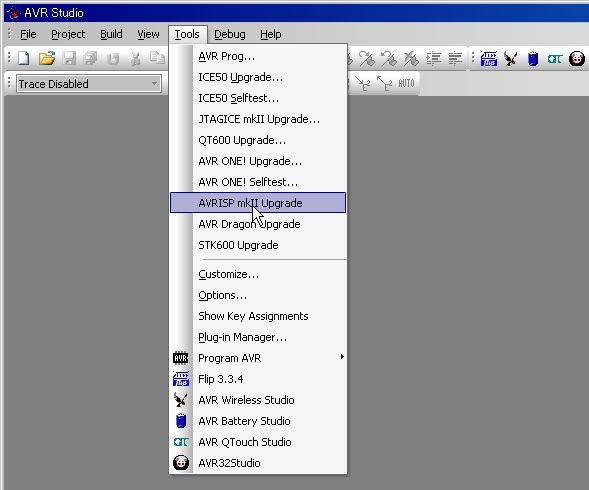The width and height of the screenshot is (589, 490).
Task: Click the Flip icon in top-right toolbar
Action: tap(489, 59)
